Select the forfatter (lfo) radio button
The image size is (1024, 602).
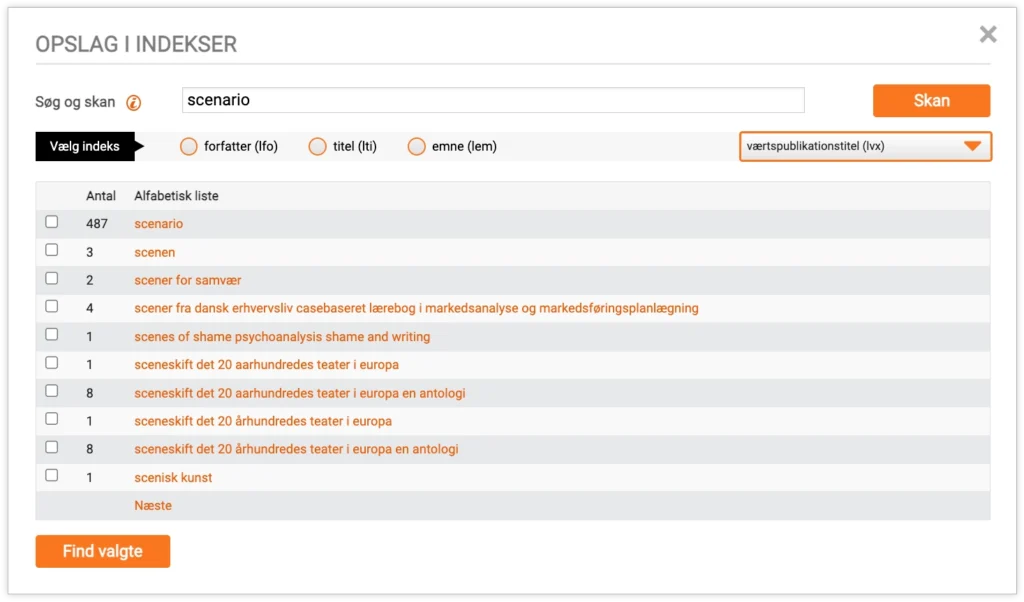point(189,147)
